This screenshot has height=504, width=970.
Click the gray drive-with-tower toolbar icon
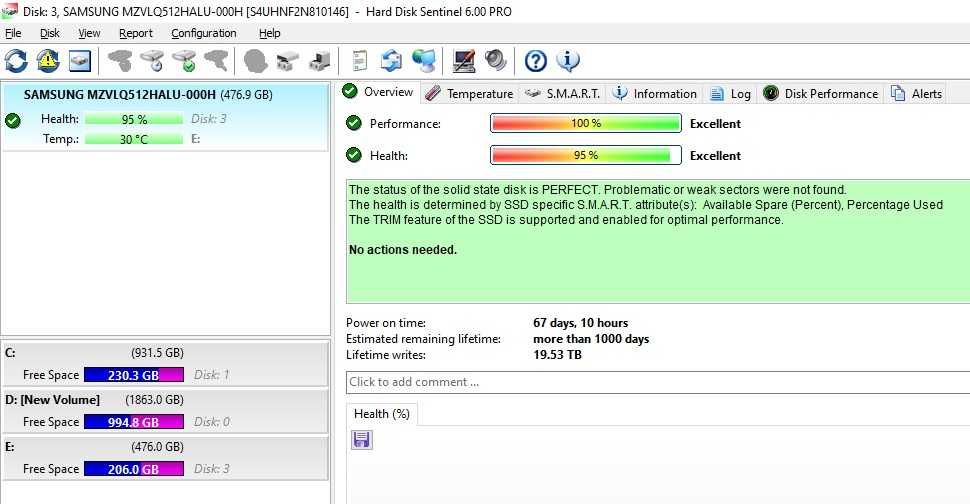320,61
